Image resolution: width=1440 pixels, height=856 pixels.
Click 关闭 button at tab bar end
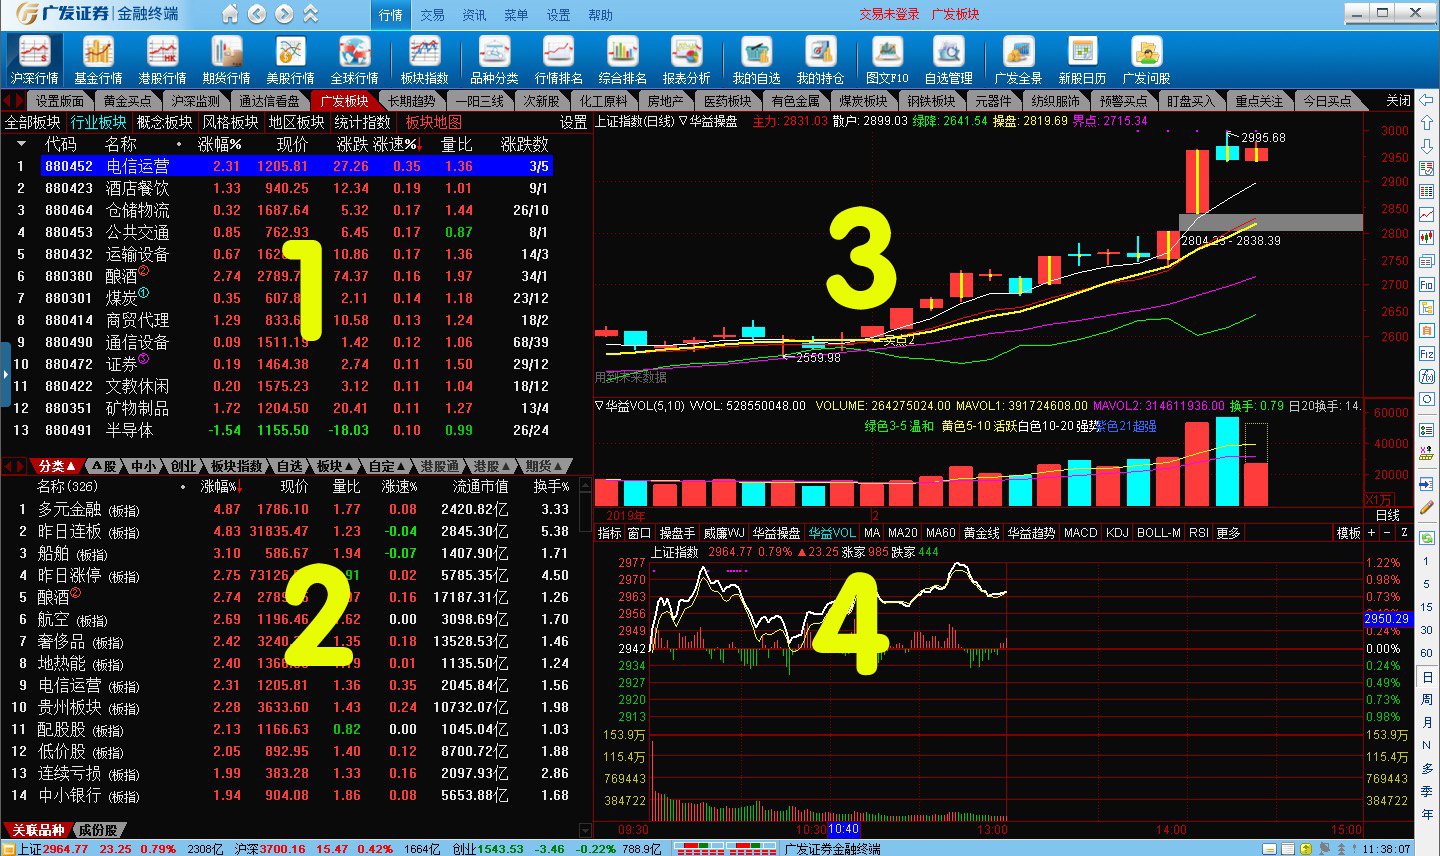tap(1398, 101)
